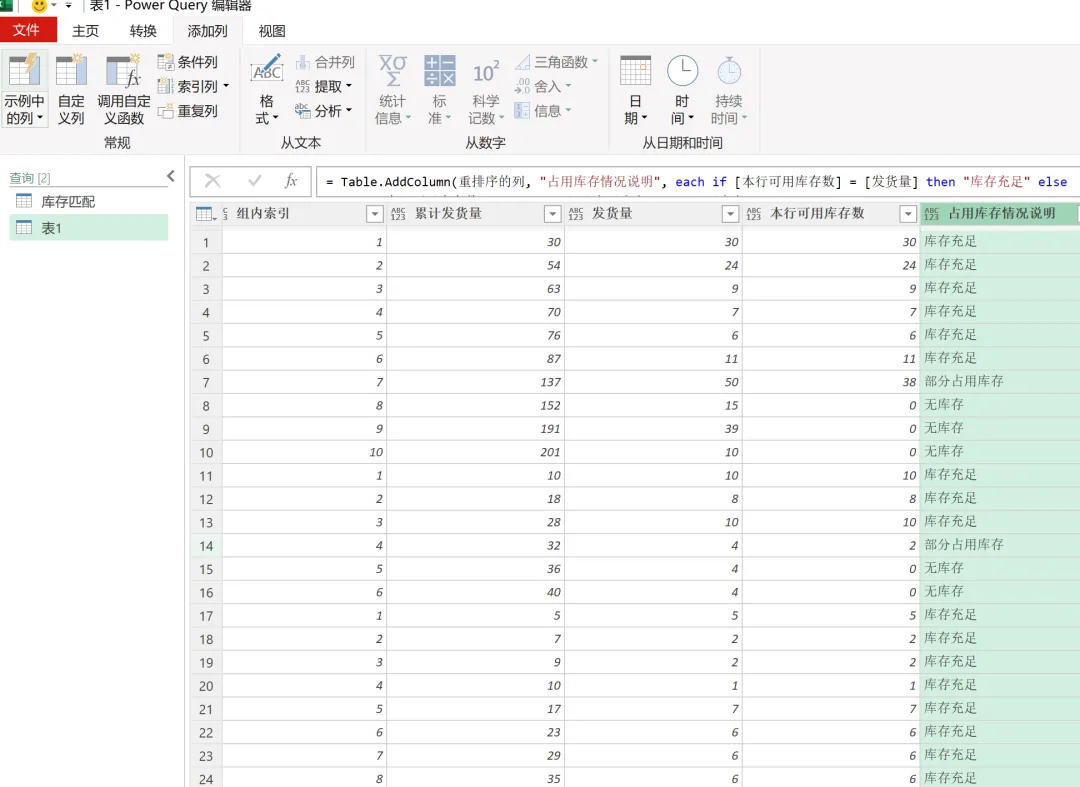Click the Duplicate Column (重复列) button

(x=188, y=111)
